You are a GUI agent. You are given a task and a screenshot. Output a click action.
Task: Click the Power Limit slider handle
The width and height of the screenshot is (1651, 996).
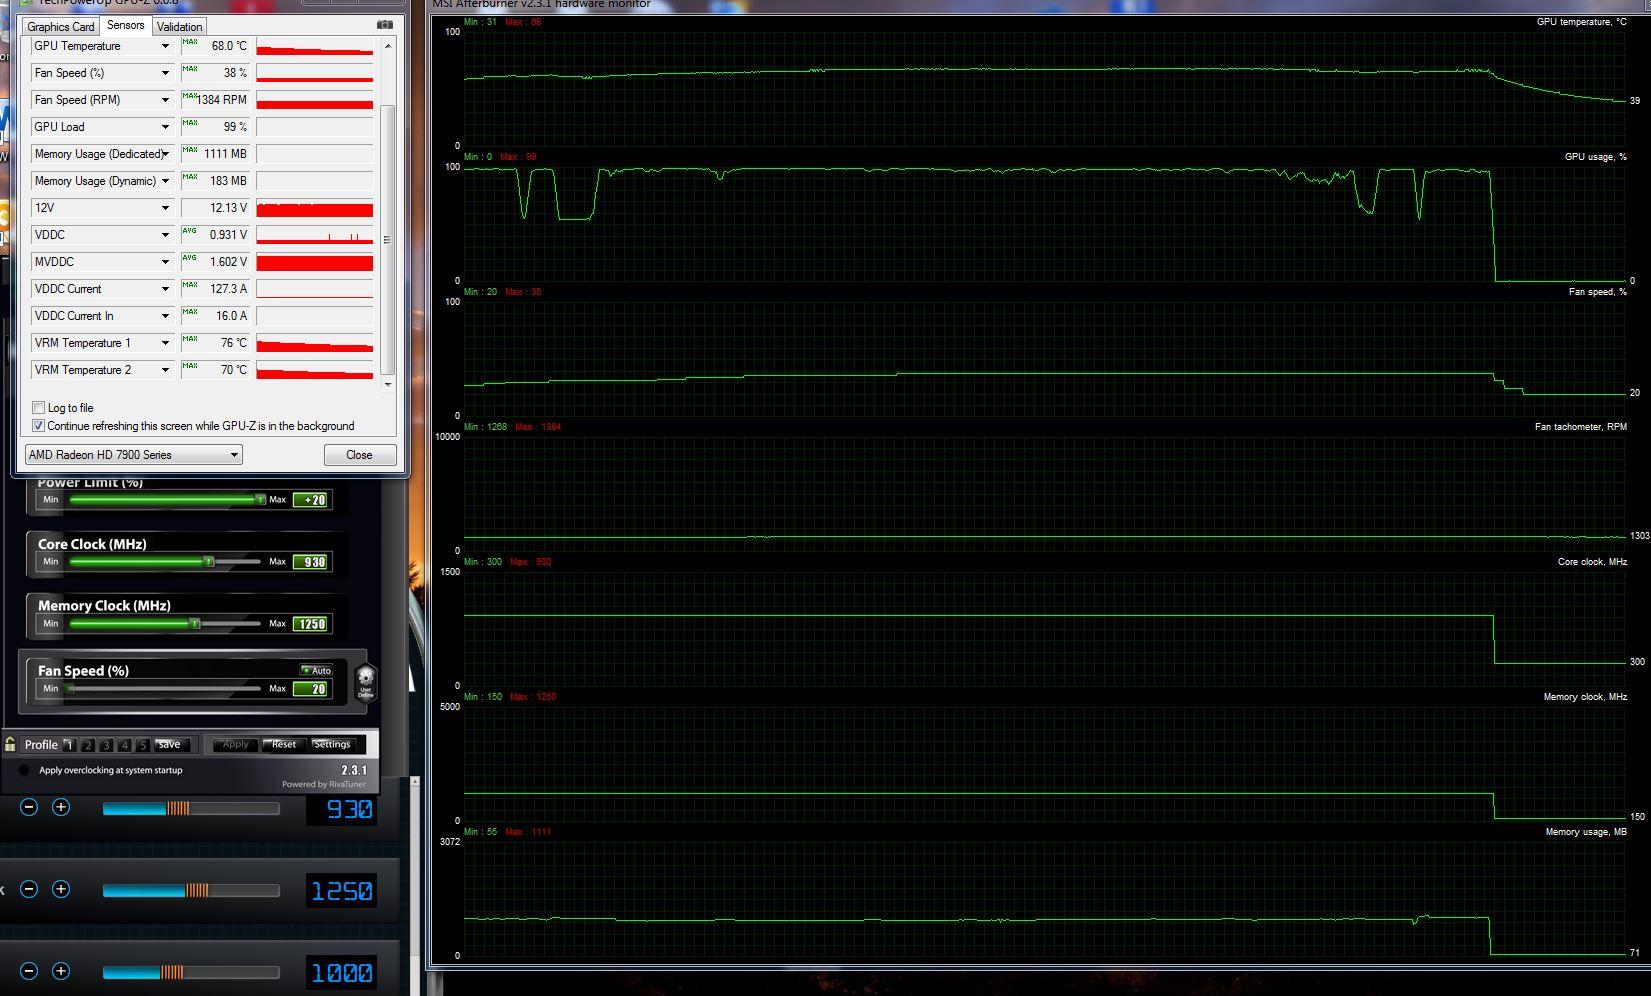click(260, 499)
